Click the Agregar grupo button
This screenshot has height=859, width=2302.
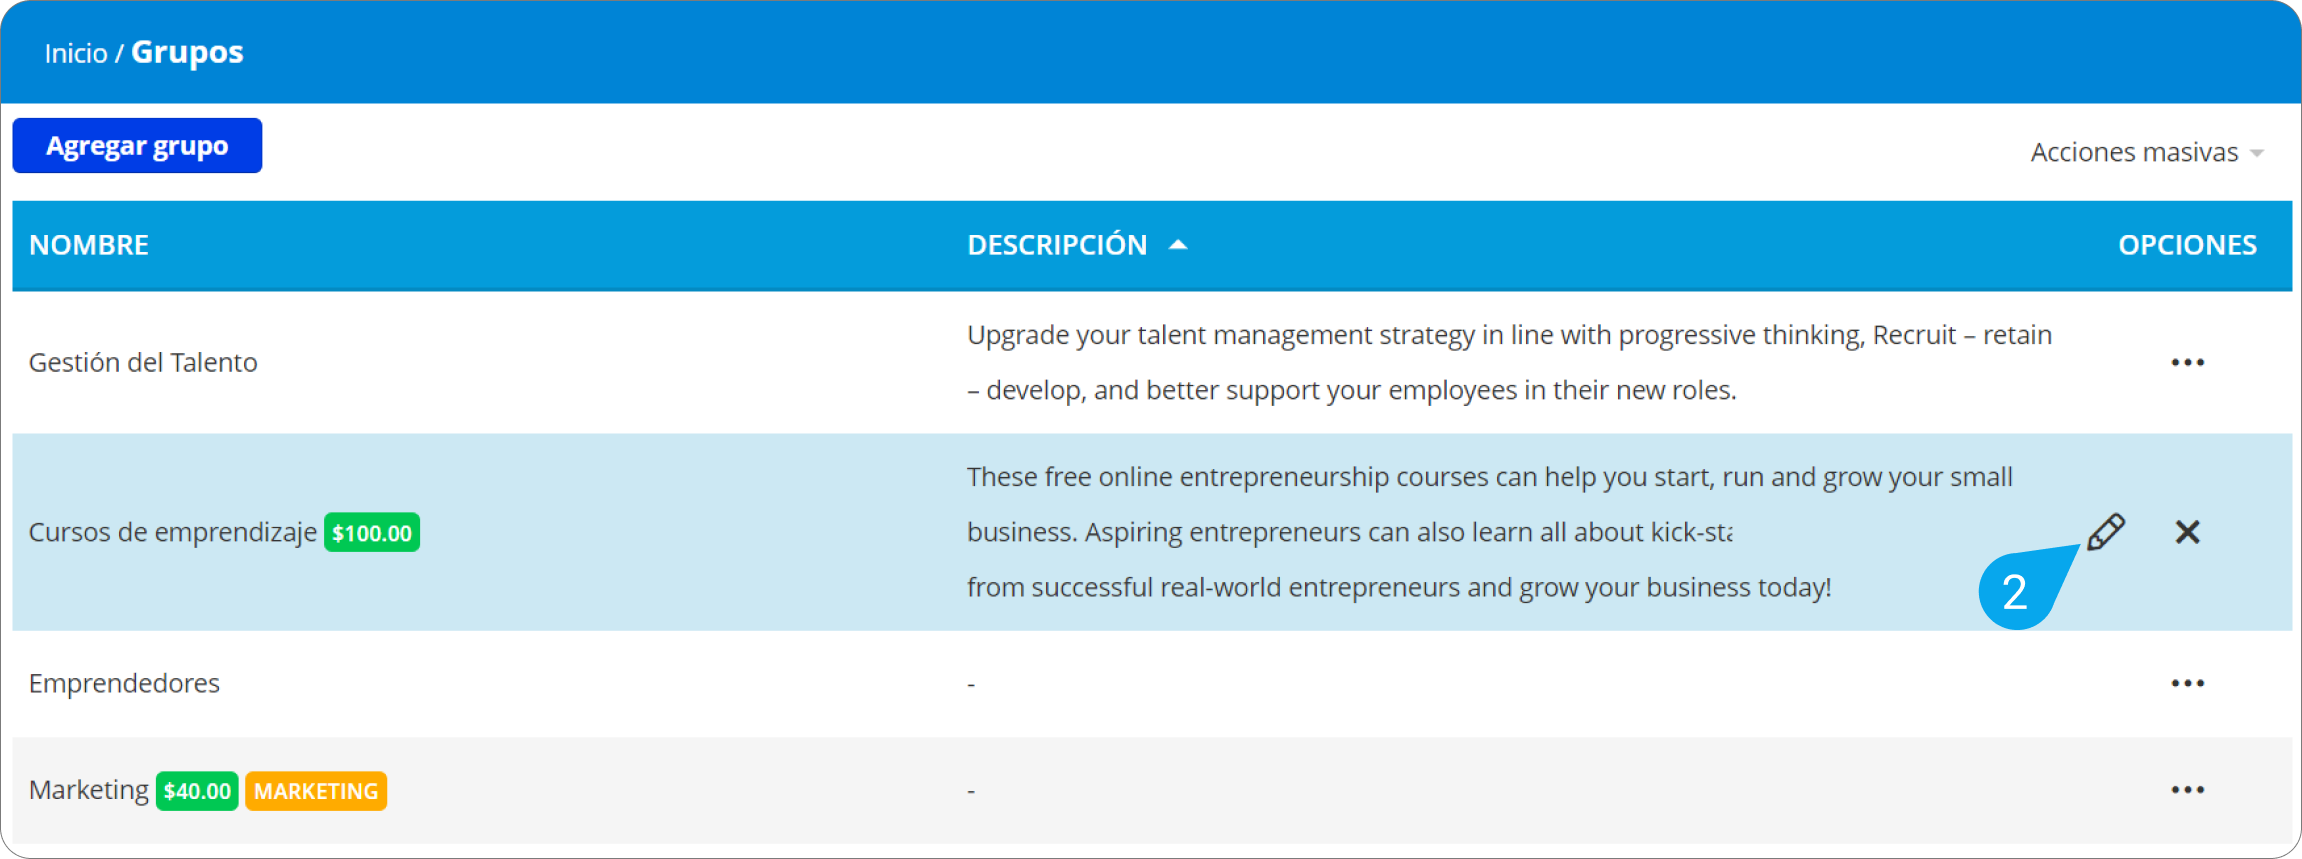[x=137, y=146]
